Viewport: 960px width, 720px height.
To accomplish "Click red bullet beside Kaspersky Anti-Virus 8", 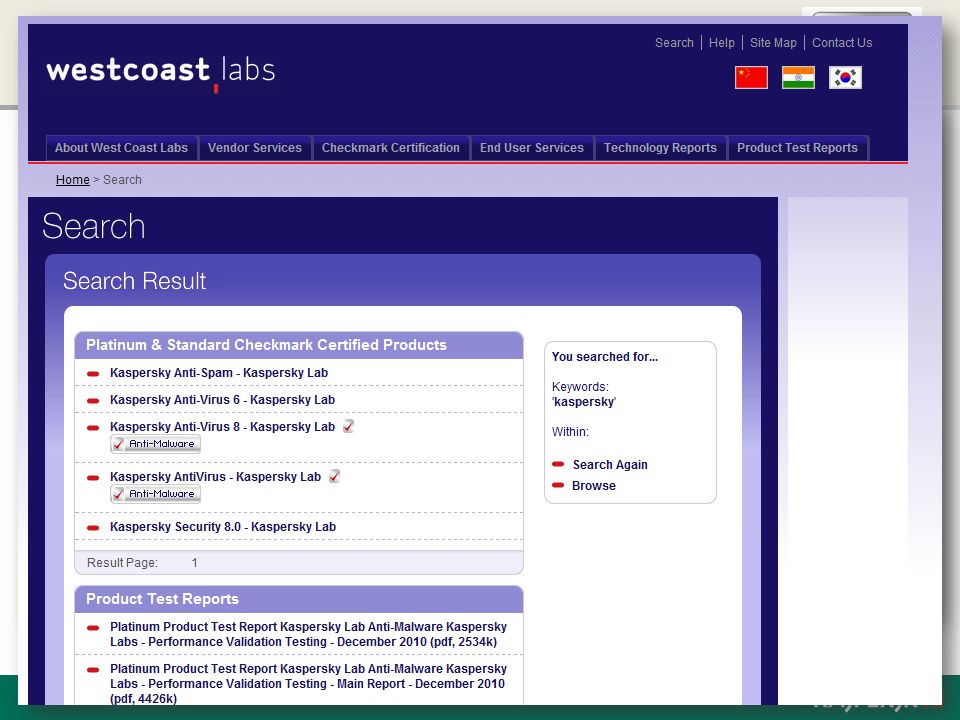I will 93,428.
